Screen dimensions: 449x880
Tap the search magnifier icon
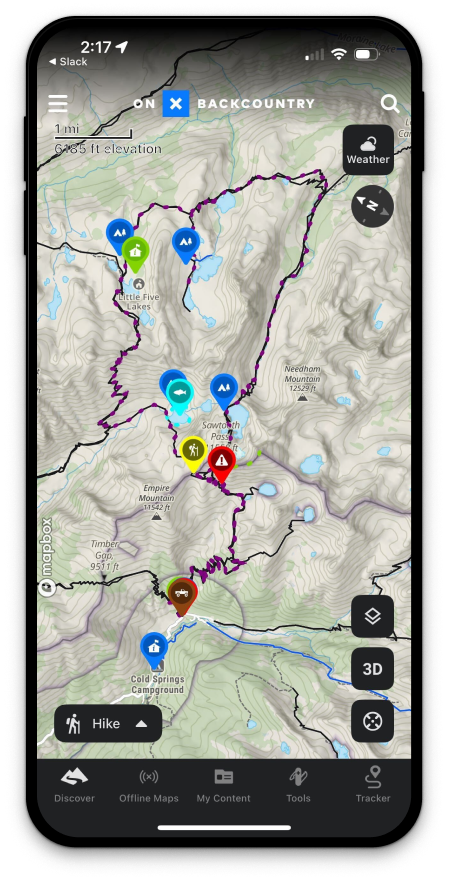(x=390, y=104)
